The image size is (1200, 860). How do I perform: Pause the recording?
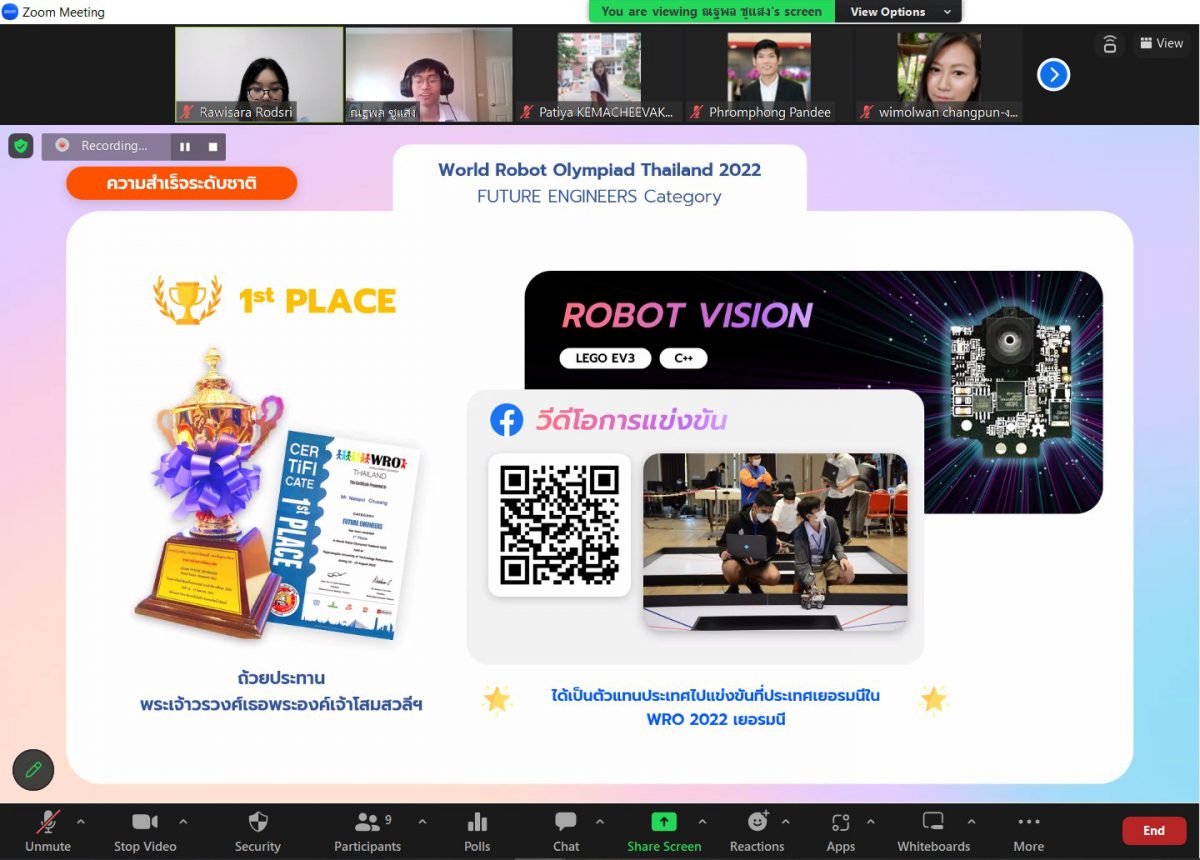tap(185, 147)
